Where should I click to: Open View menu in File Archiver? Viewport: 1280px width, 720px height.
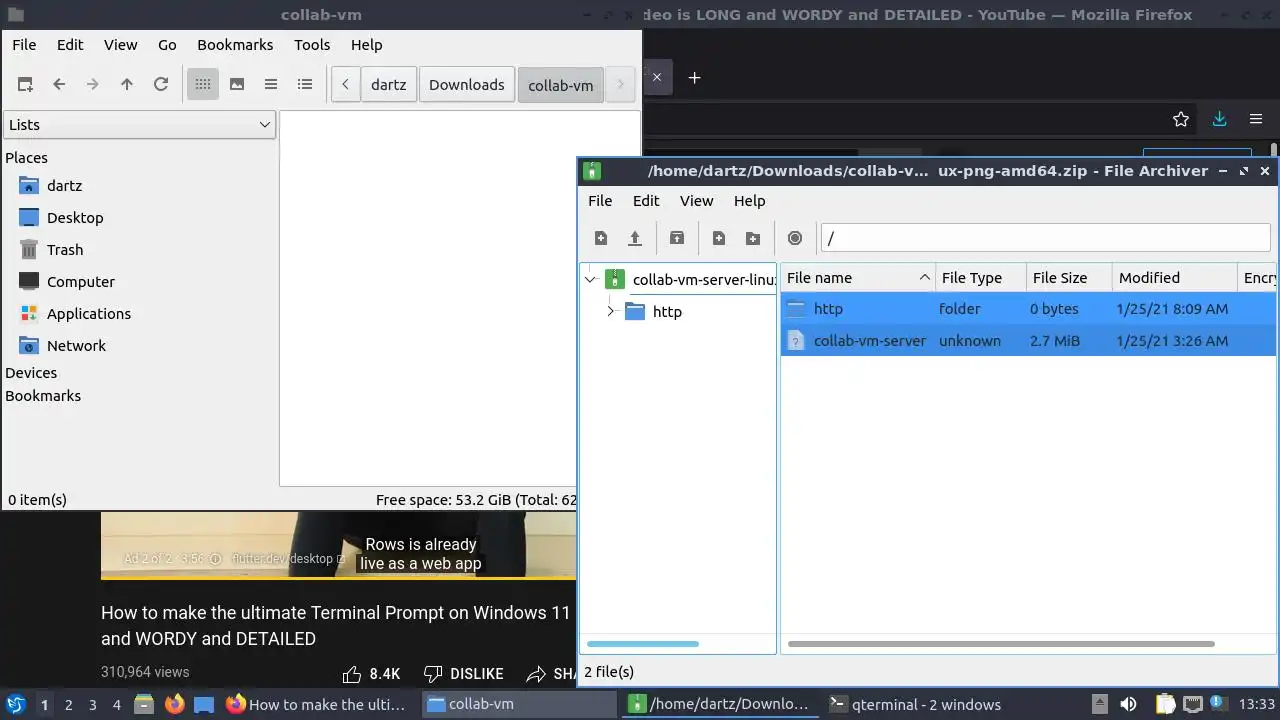697,201
